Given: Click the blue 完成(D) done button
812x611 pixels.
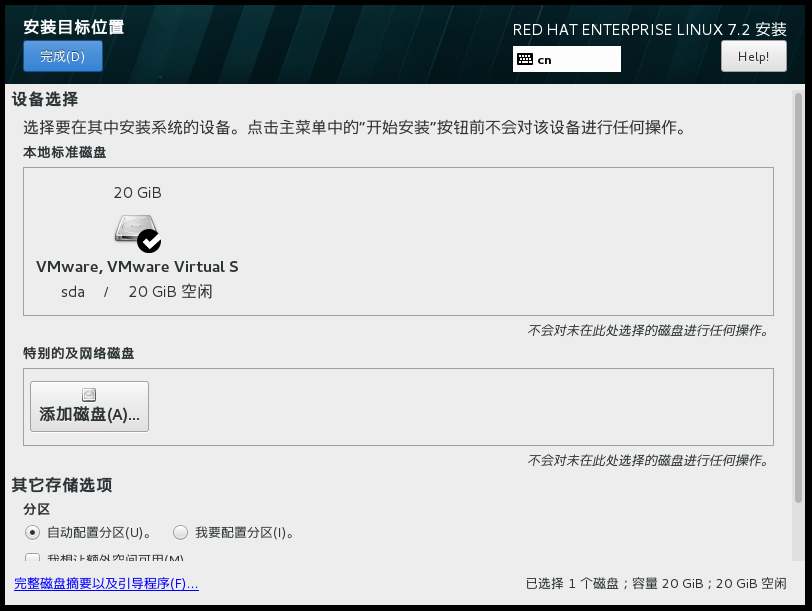Looking at the screenshot, I should pos(63,56).
